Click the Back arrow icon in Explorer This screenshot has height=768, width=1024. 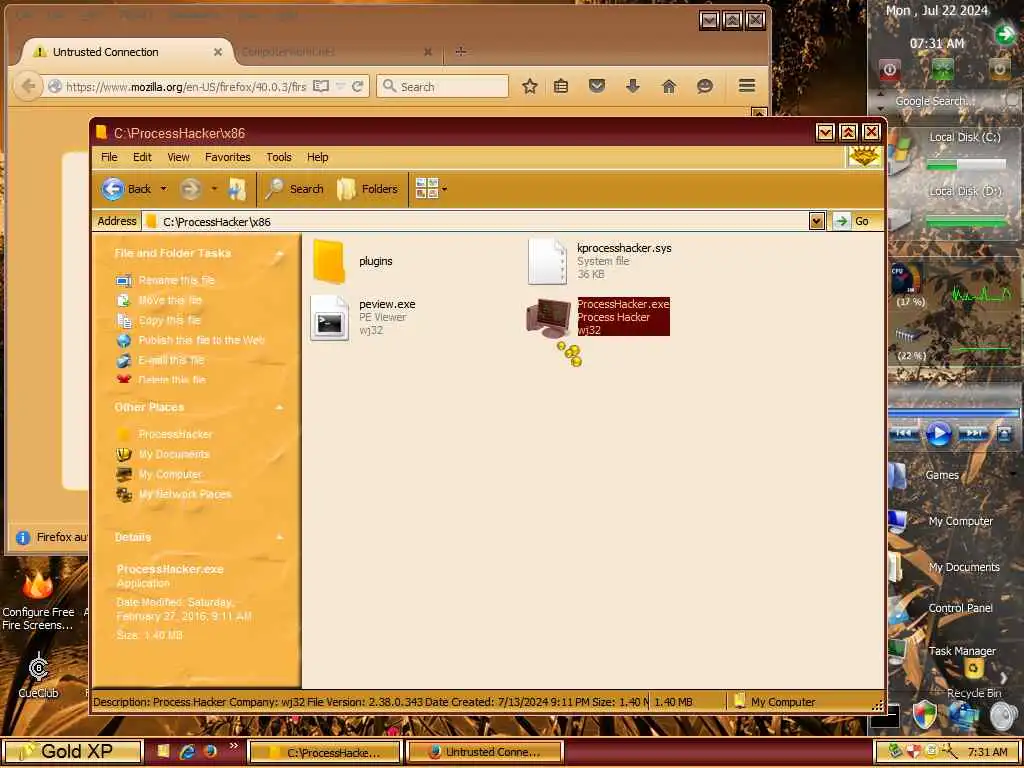click(x=112, y=189)
